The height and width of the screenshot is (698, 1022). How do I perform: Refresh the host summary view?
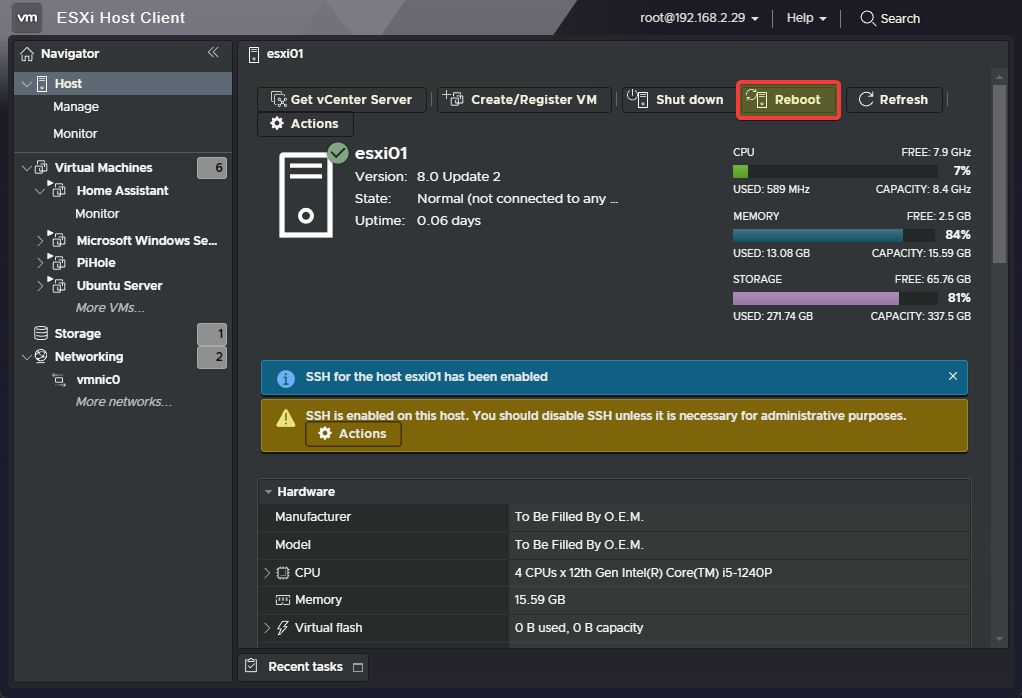click(894, 100)
